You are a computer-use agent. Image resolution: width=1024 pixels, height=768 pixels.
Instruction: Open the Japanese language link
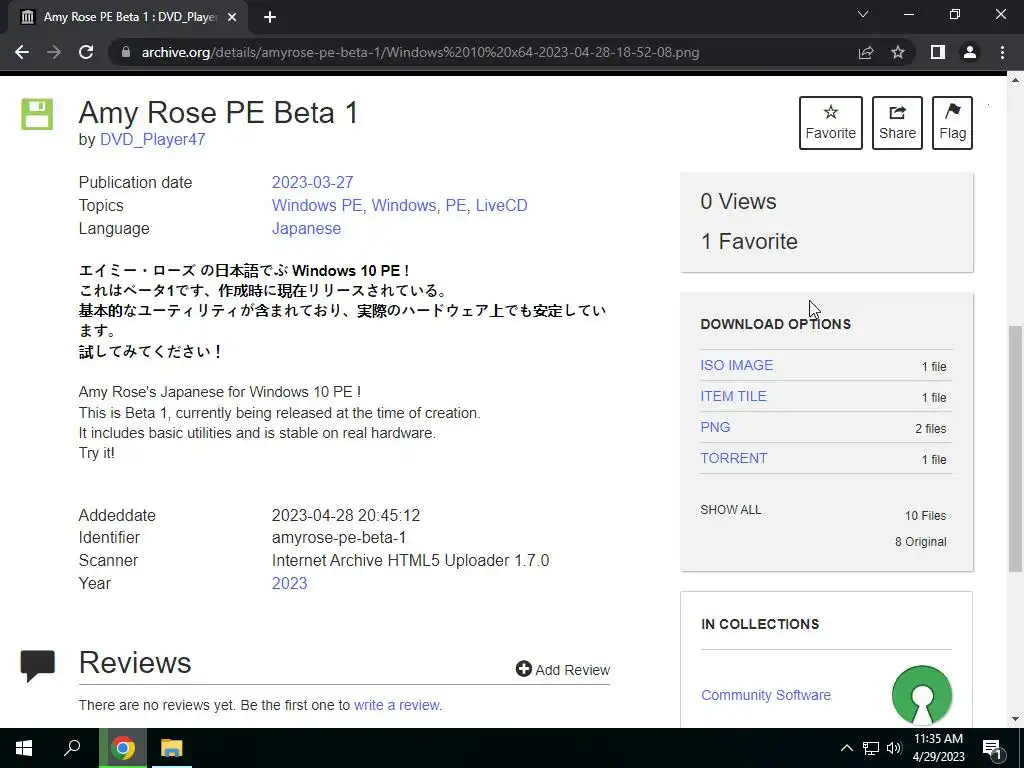tap(306, 228)
